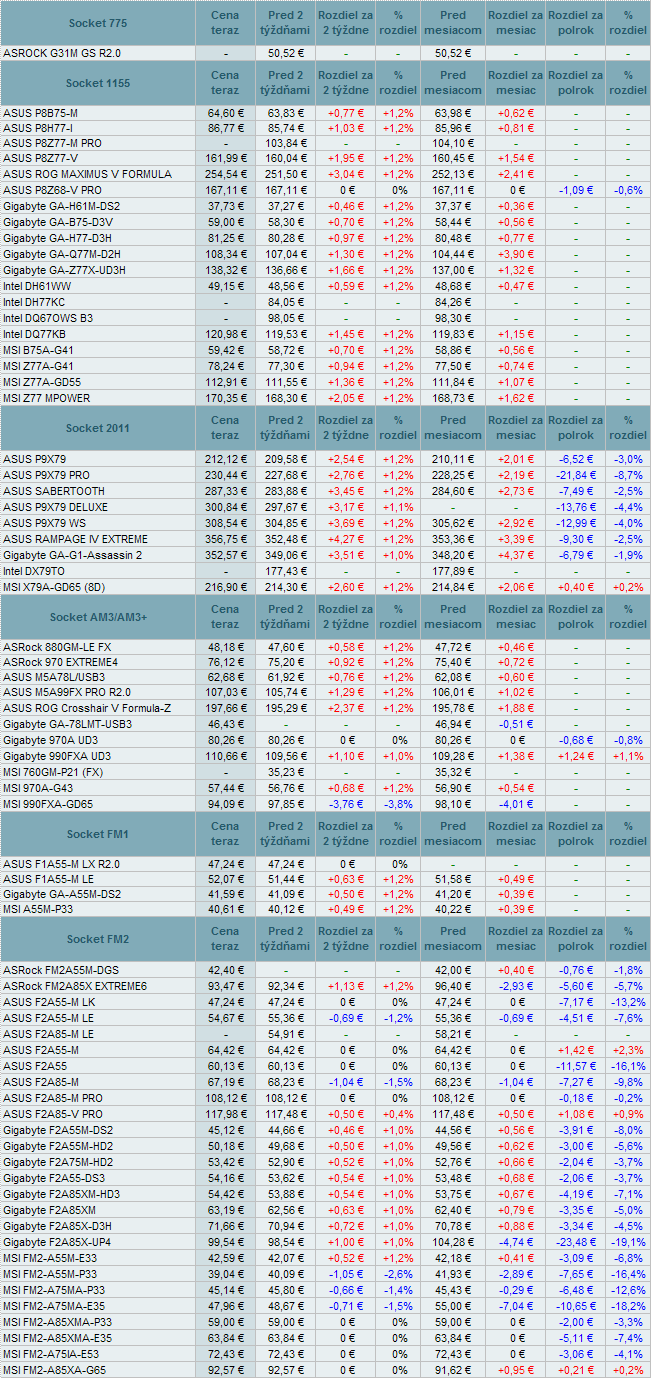Click the Socket FM1 section header
This screenshot has height=1378, width=651.
[x=98, y=834]
